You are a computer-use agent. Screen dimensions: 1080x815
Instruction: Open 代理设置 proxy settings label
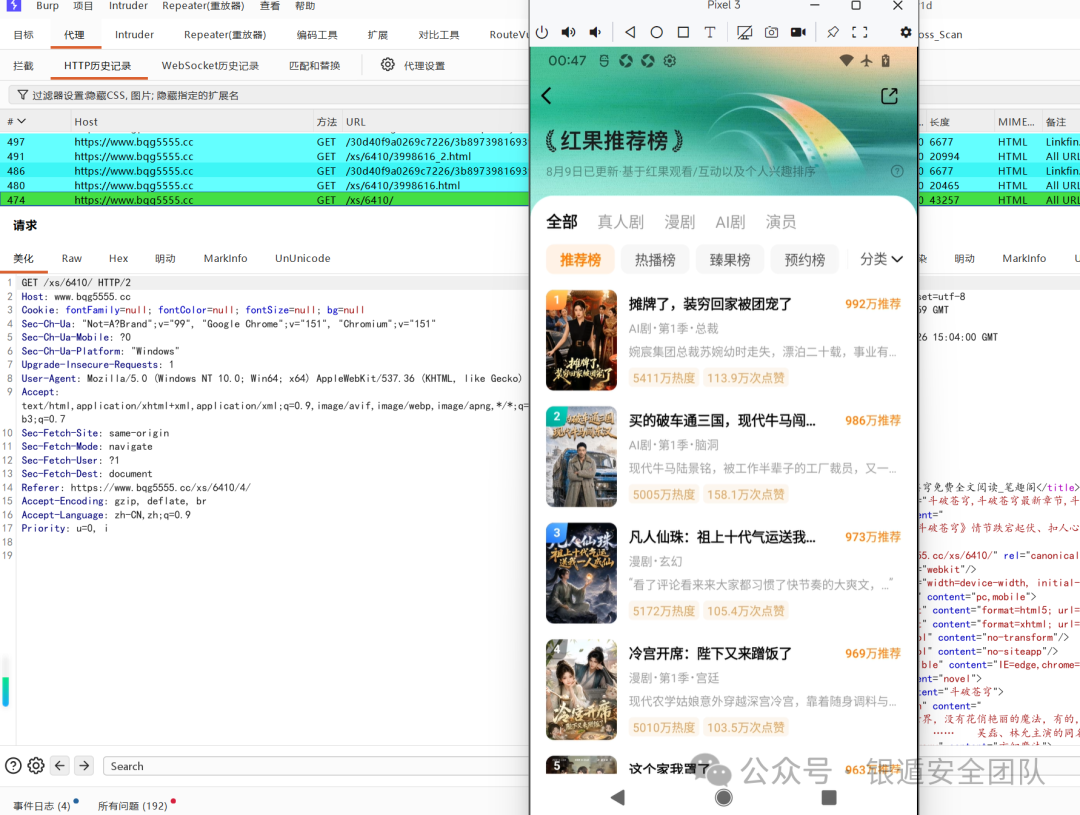pyautogui.click(x=424, y=65)
